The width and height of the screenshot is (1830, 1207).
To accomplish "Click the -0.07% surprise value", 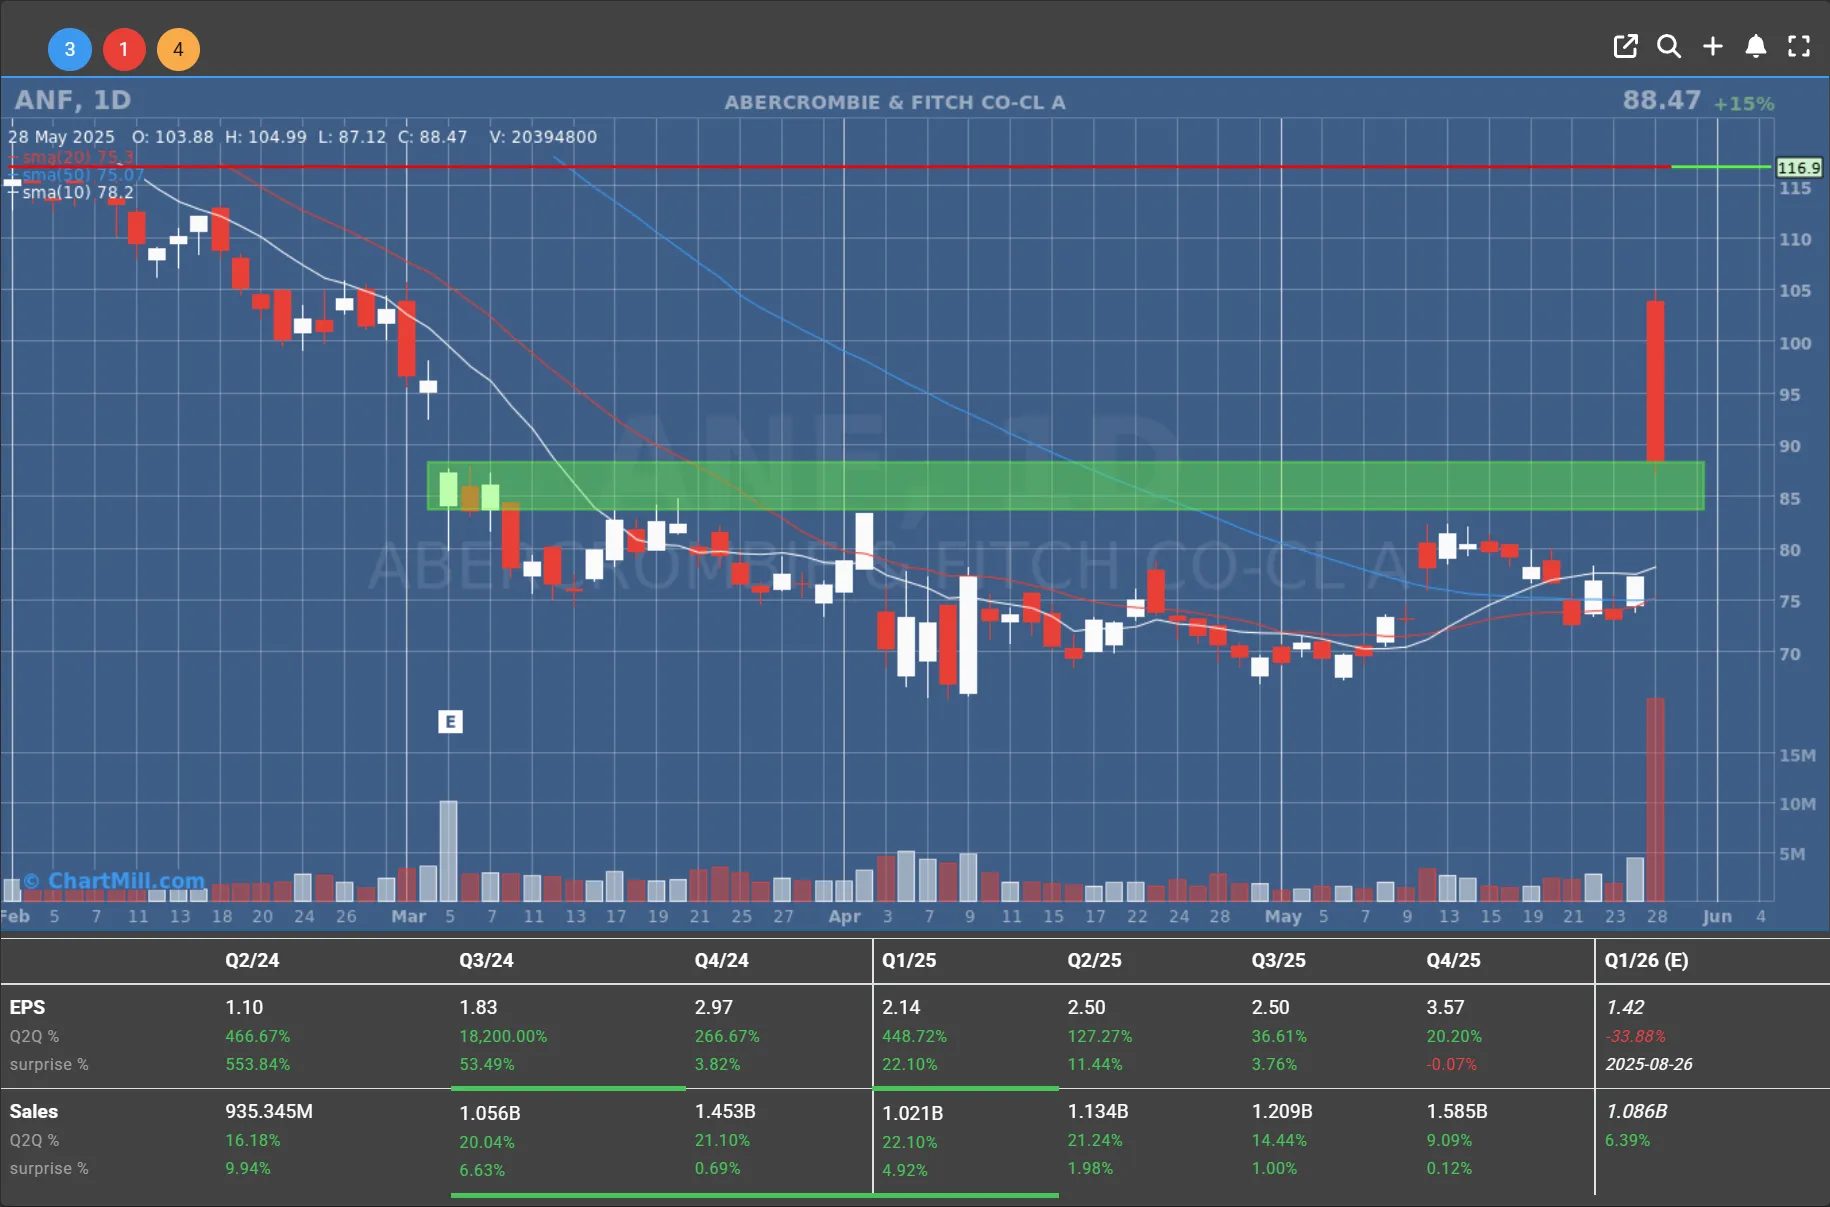I will [x=1451, y=1064].
